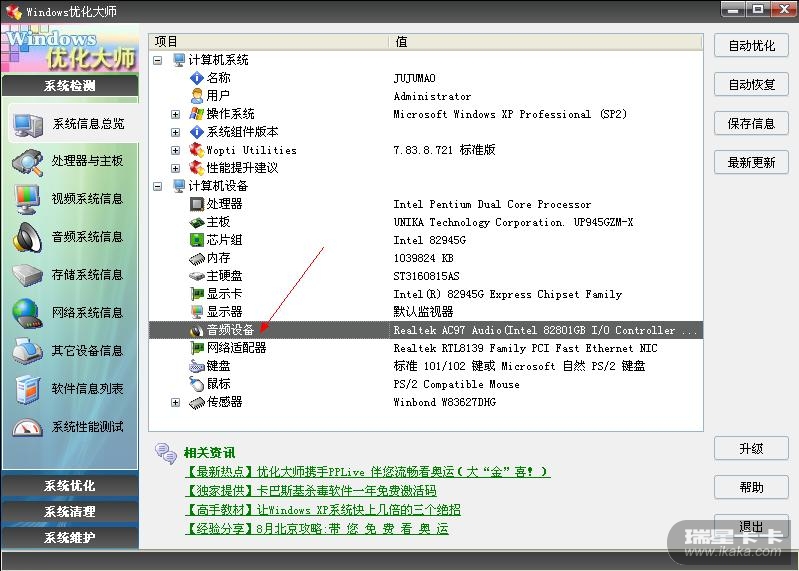Open 音频系统信息 speaker icon
The image size is (799, 571).
click(x=27, y=237)
